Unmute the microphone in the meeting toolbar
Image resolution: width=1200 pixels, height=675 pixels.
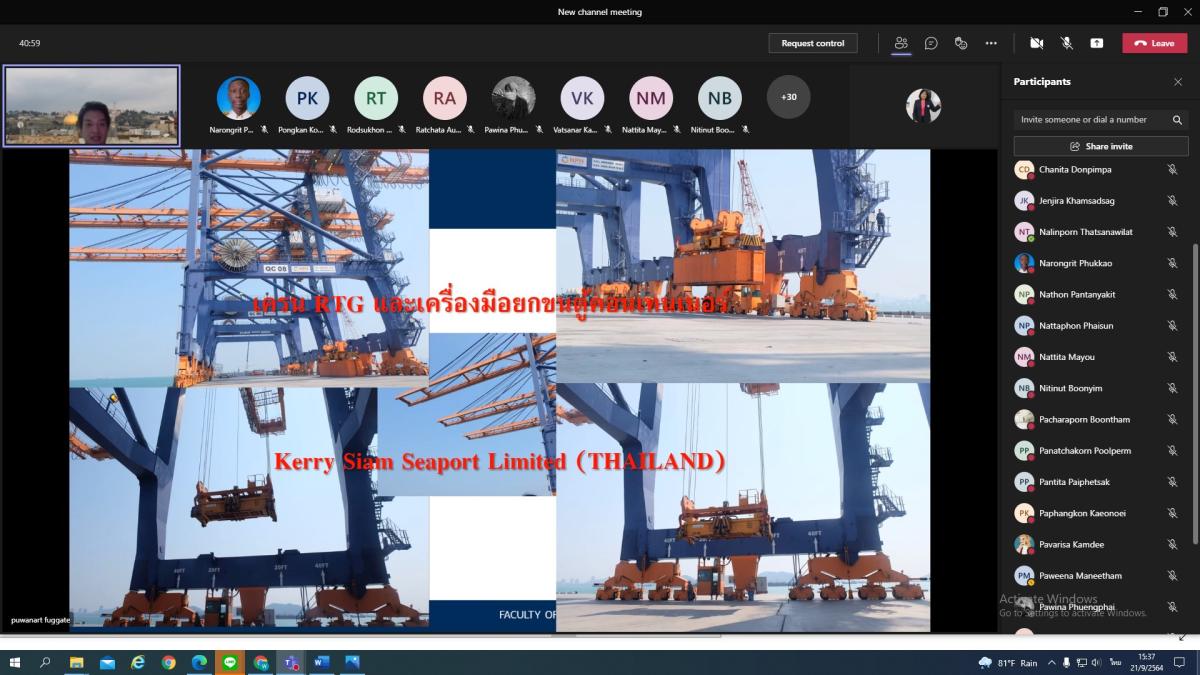(1067, 43)
